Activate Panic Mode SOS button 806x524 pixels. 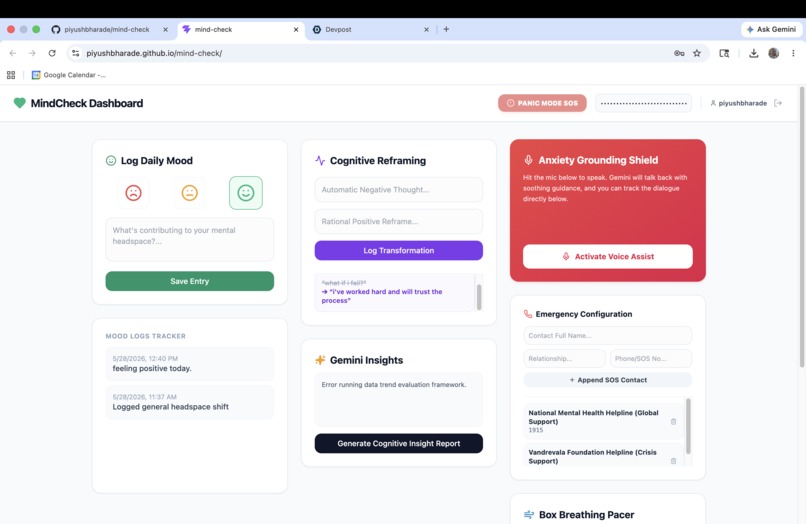coord(542,103)
